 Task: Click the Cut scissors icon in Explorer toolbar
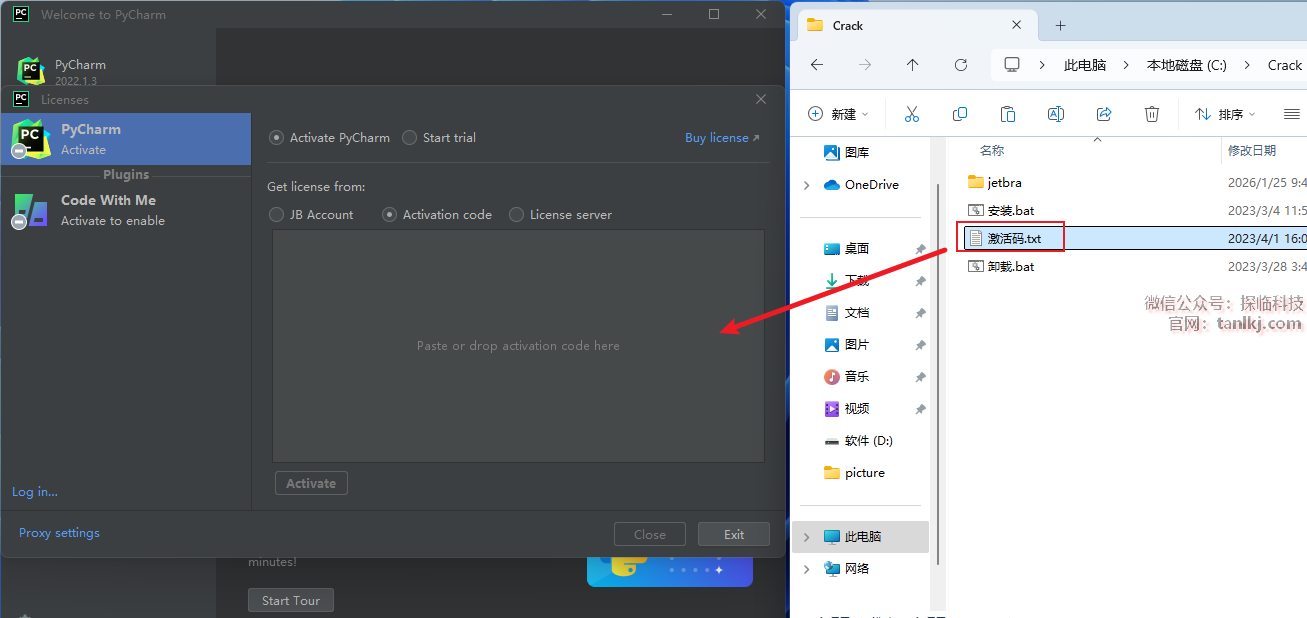pyautogui.click(x=911, y=114)
